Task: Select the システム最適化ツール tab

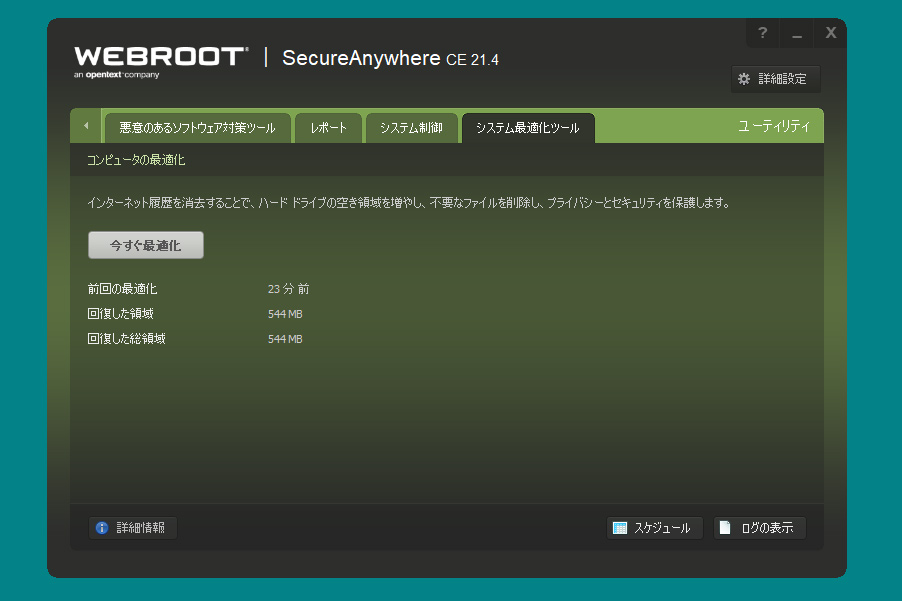Action: click(528, 128)
